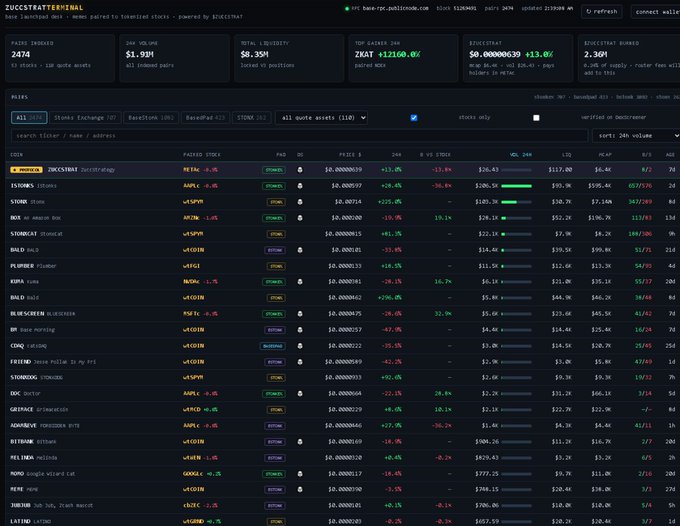Click the refresh button
680x526 pixels.
click(602, 12)
